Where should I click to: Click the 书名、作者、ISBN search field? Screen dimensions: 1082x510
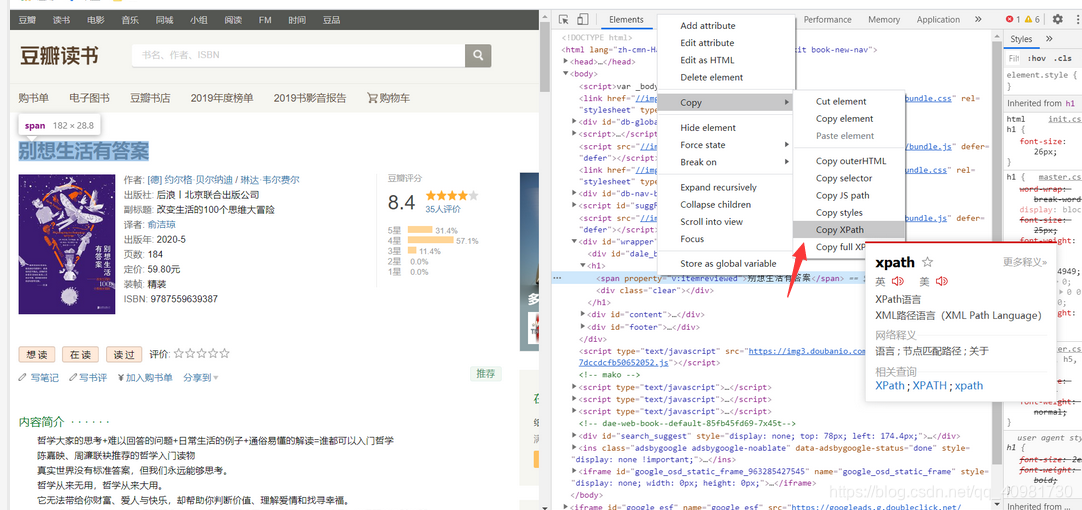pos(298,55)
